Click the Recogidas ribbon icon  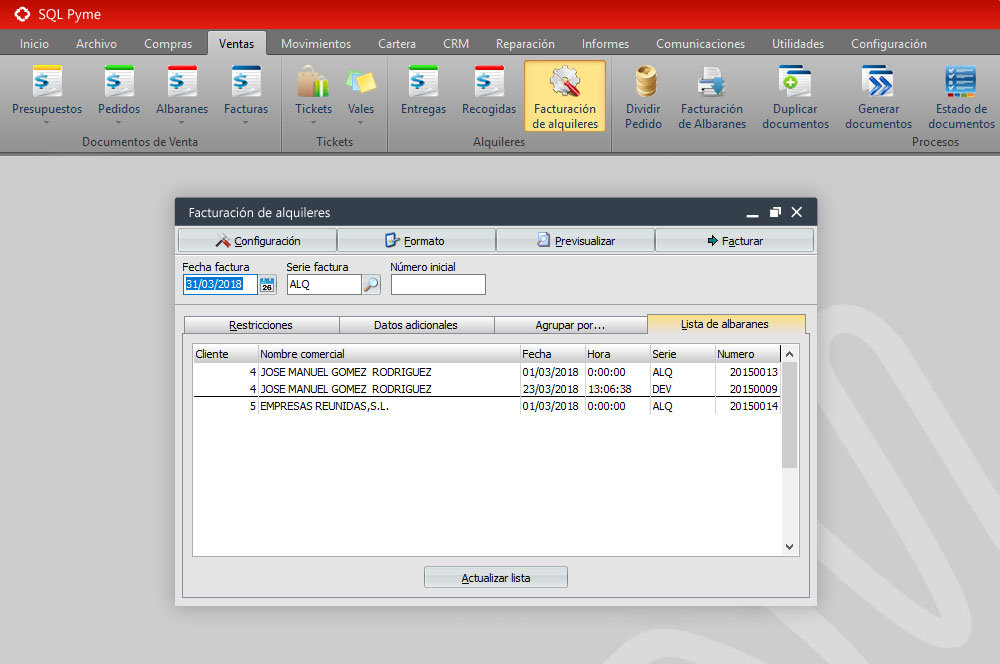[489, 91]
